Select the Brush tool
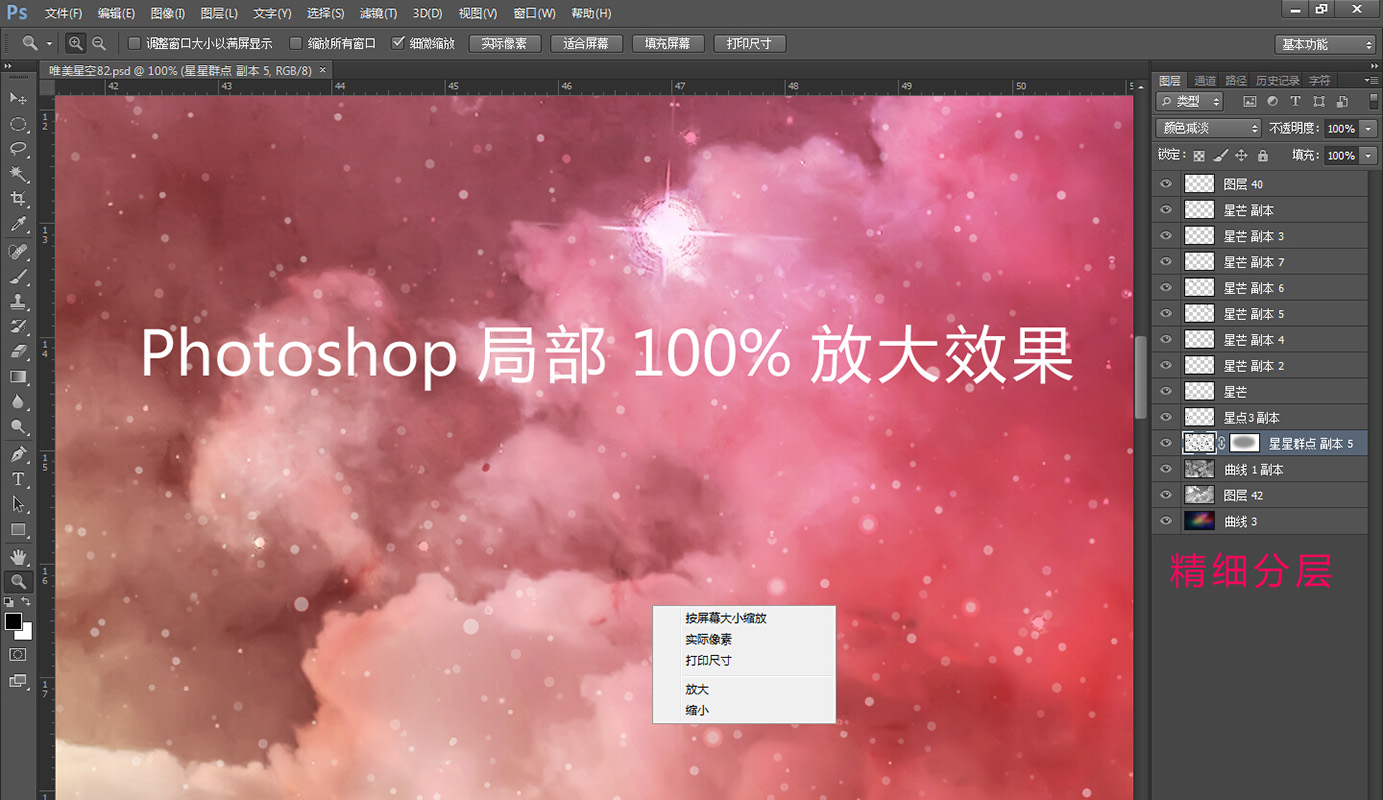1383x800 pixels. tap(18, 276)
